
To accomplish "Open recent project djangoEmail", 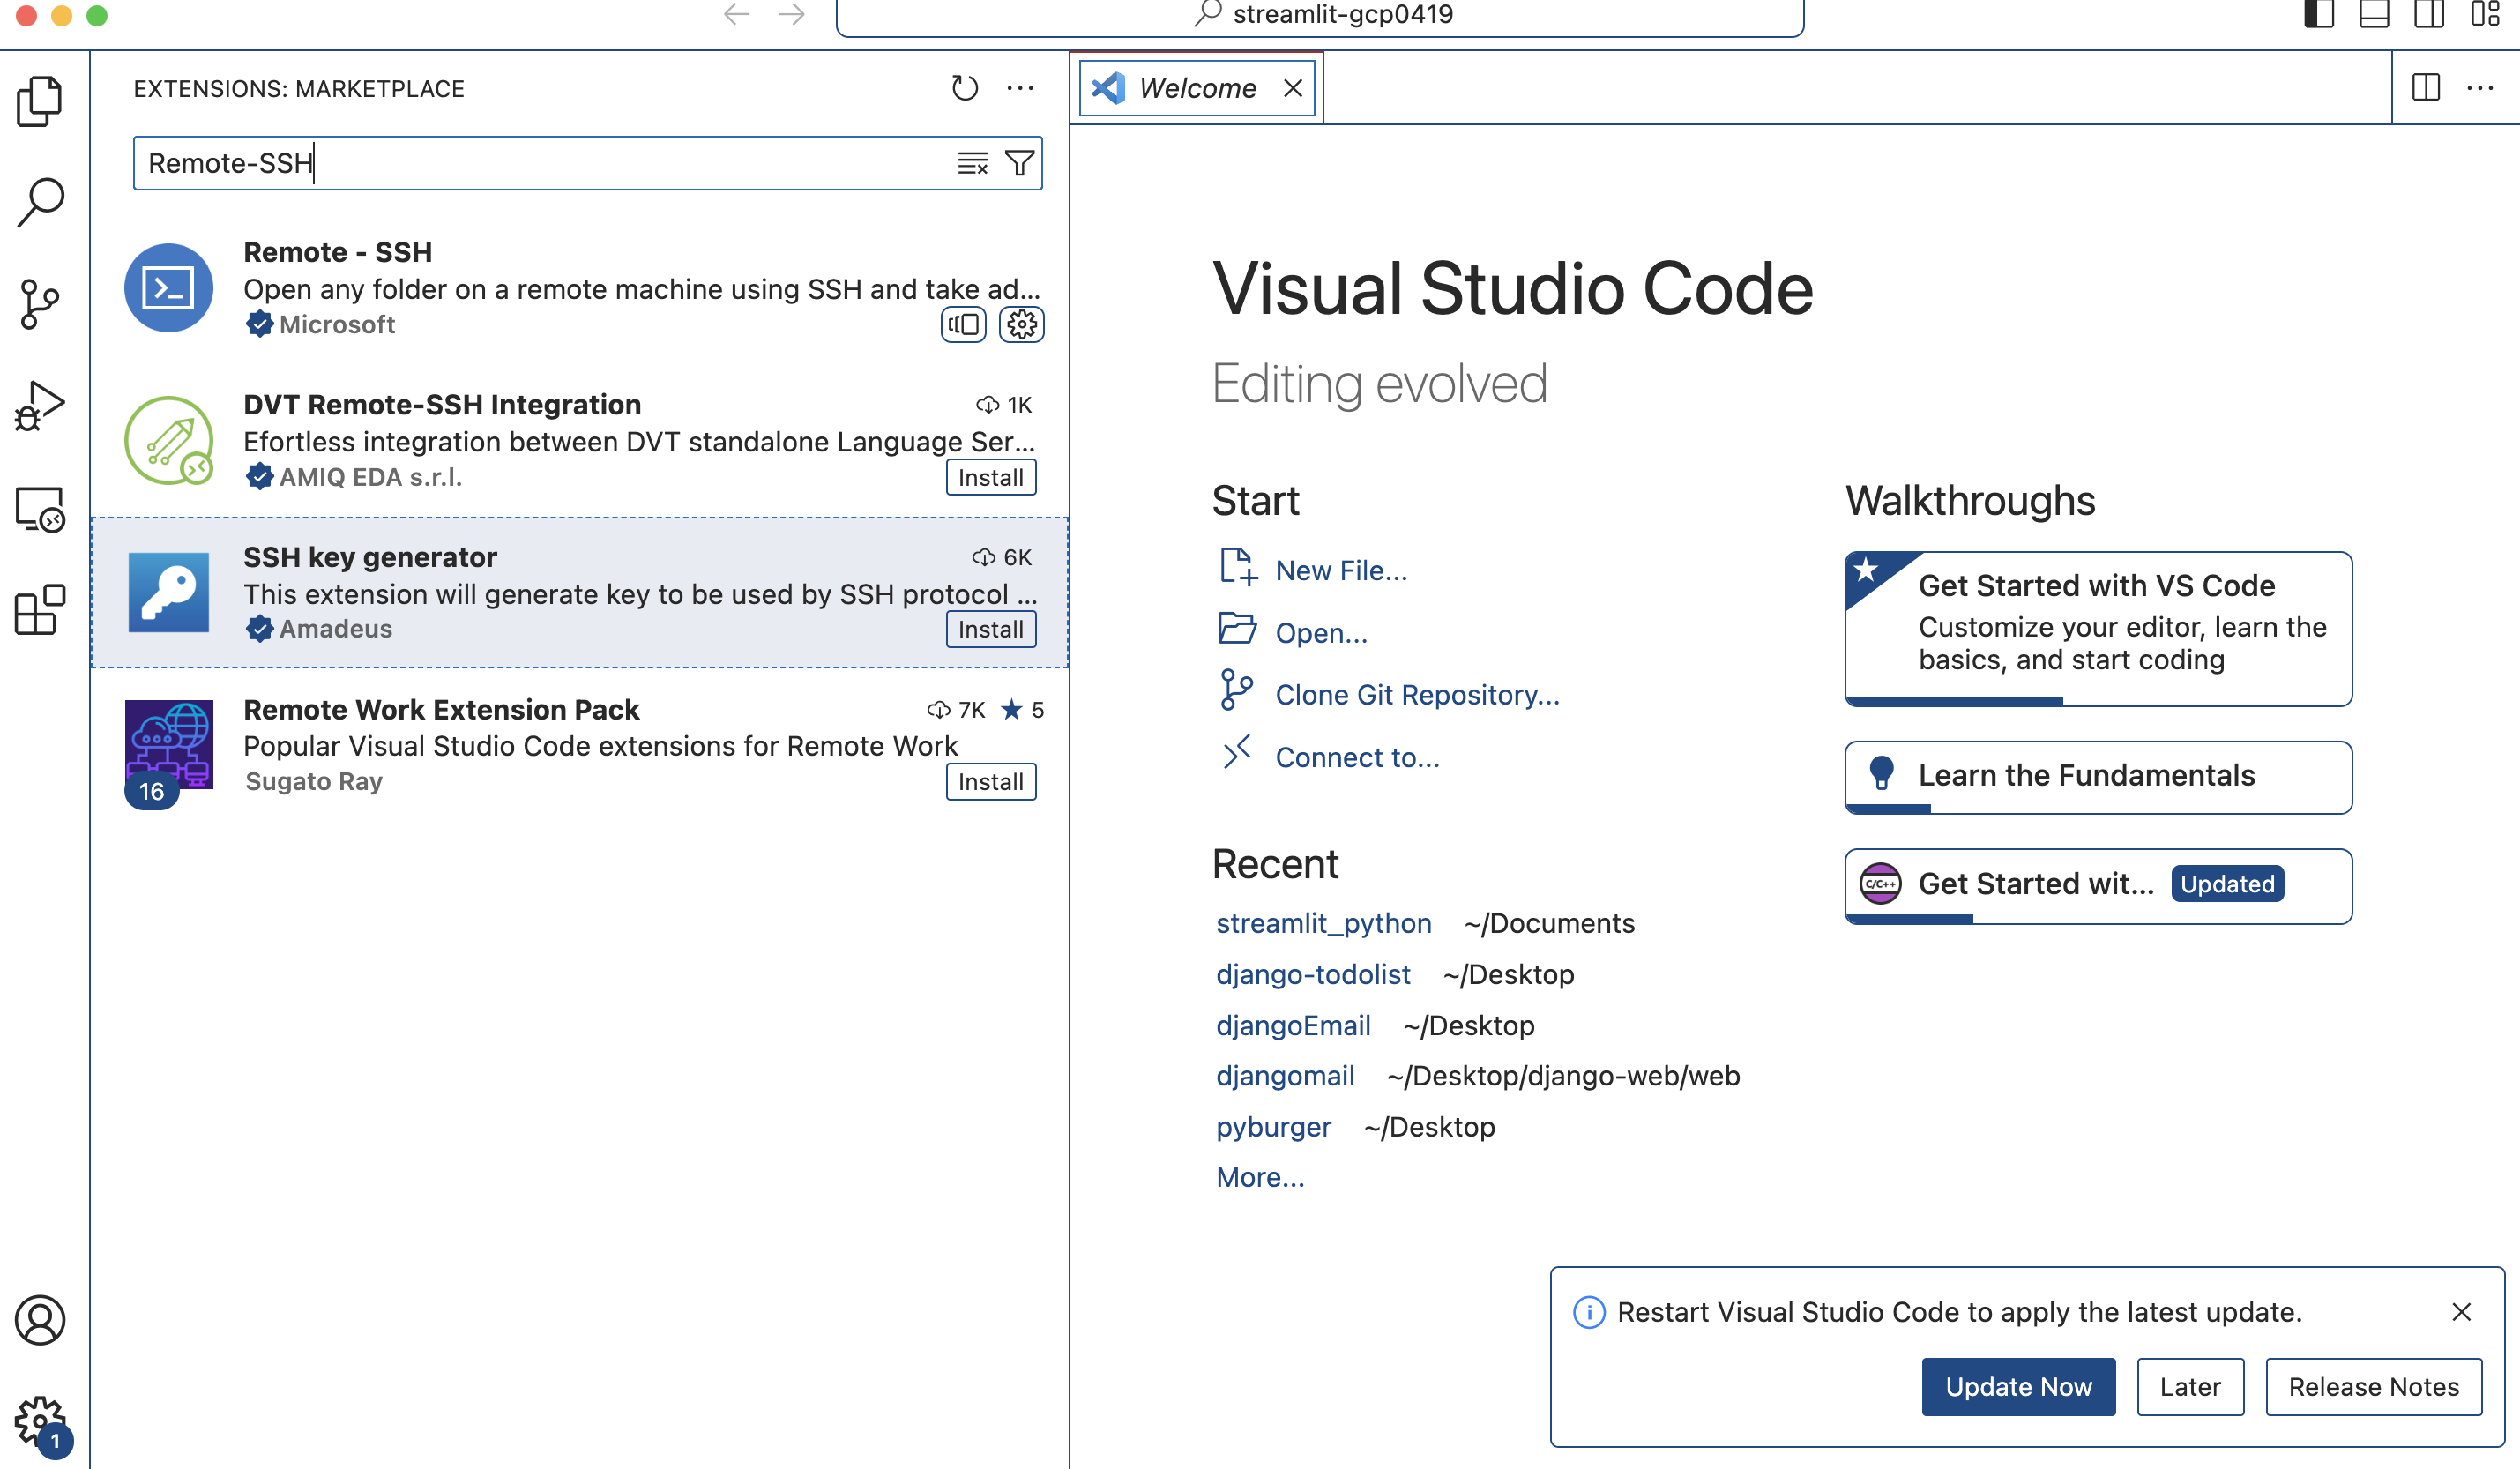I will pos(1292,1025).
